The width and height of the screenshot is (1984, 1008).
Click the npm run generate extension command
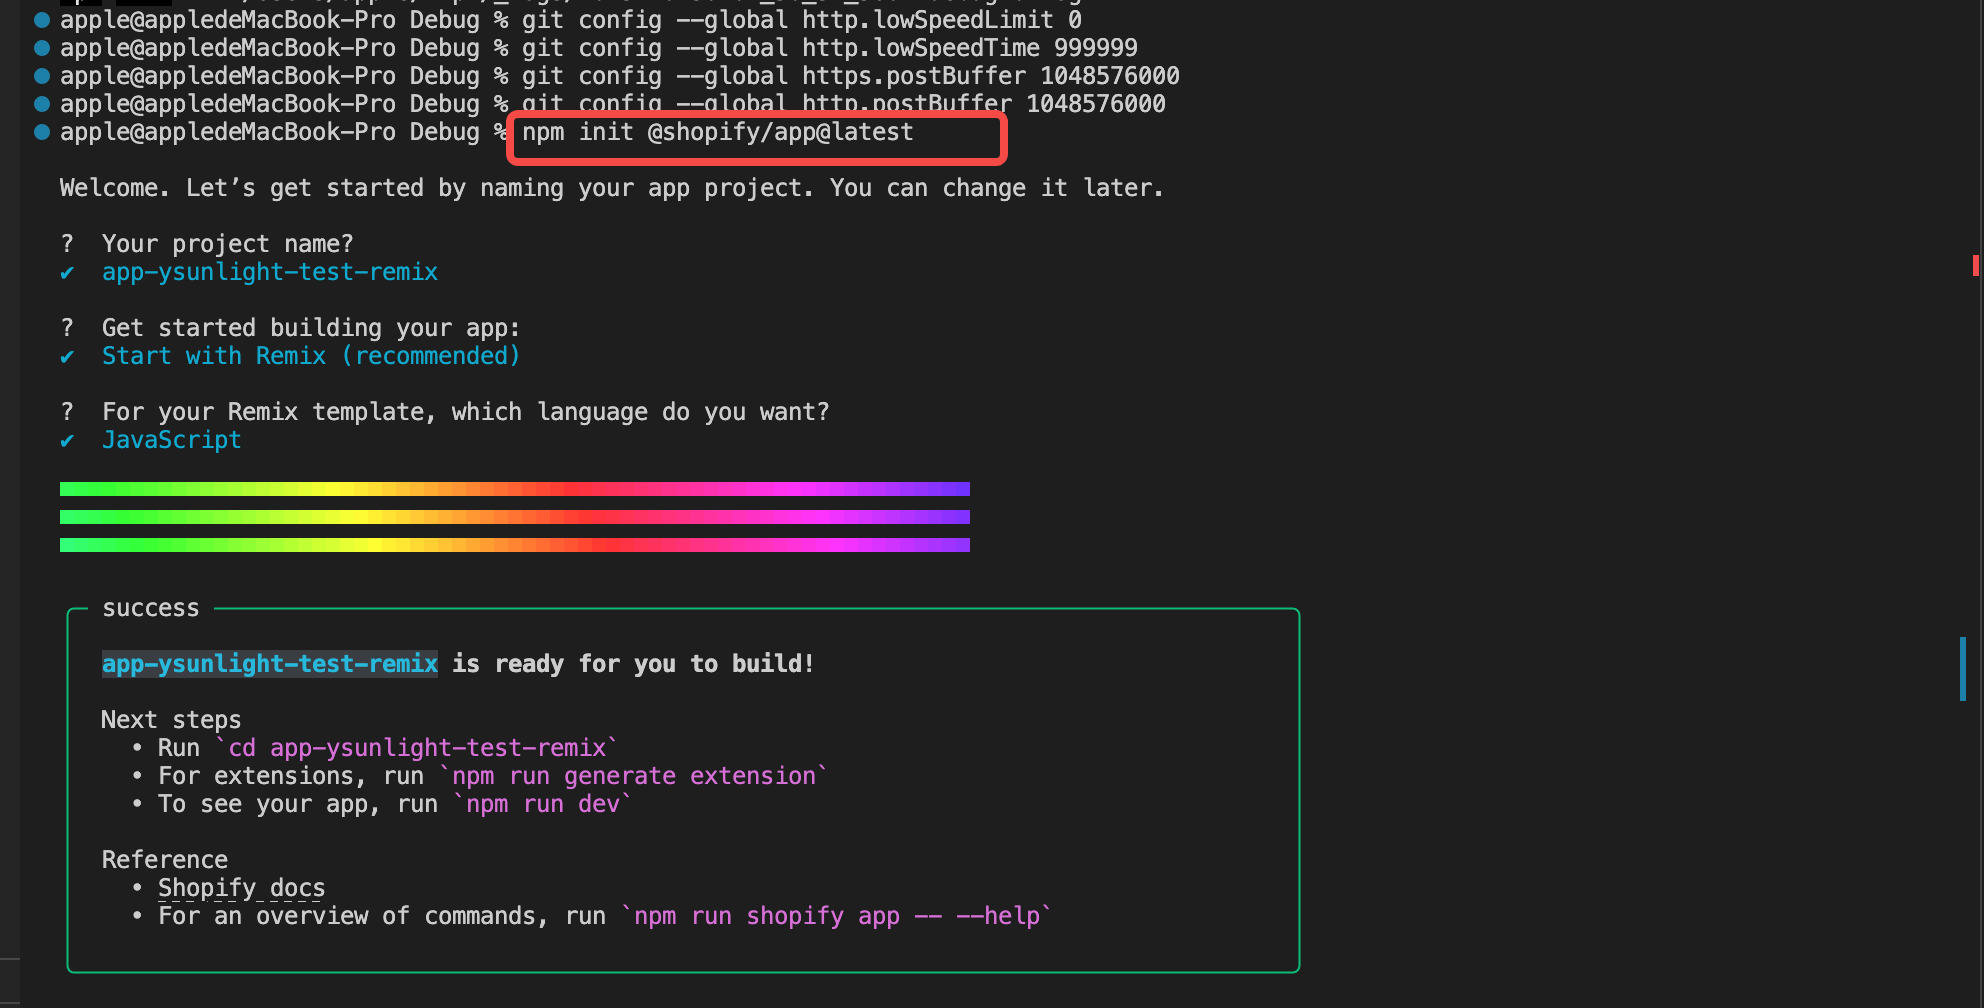[634, 776]
